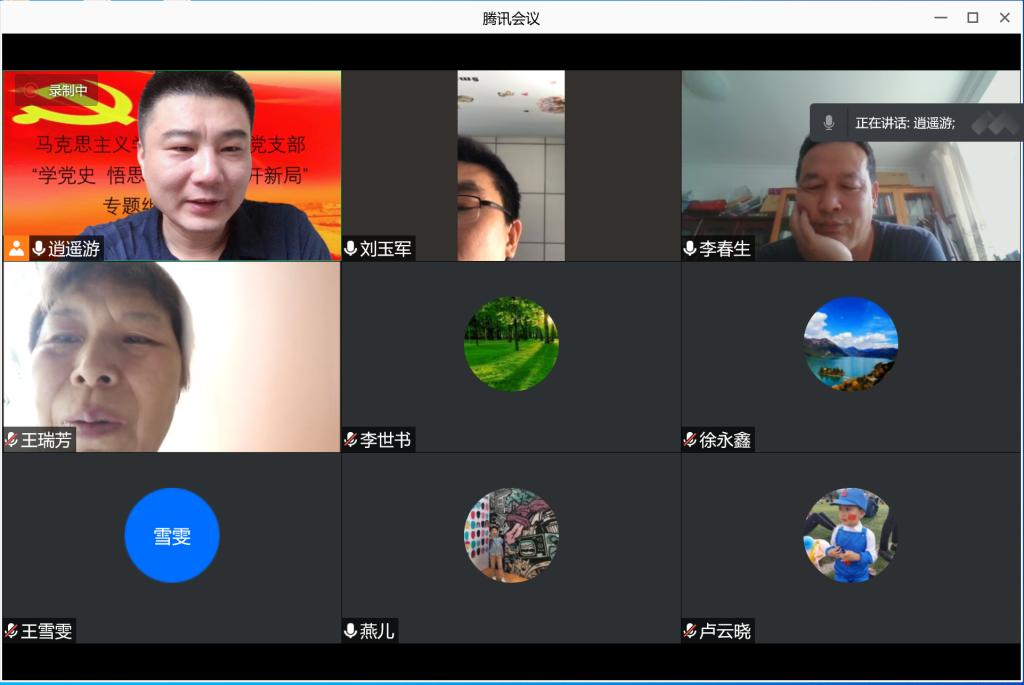Click the microphone icon beside 李春生
Screen dimensions: 1024x685
click(690, 249)
